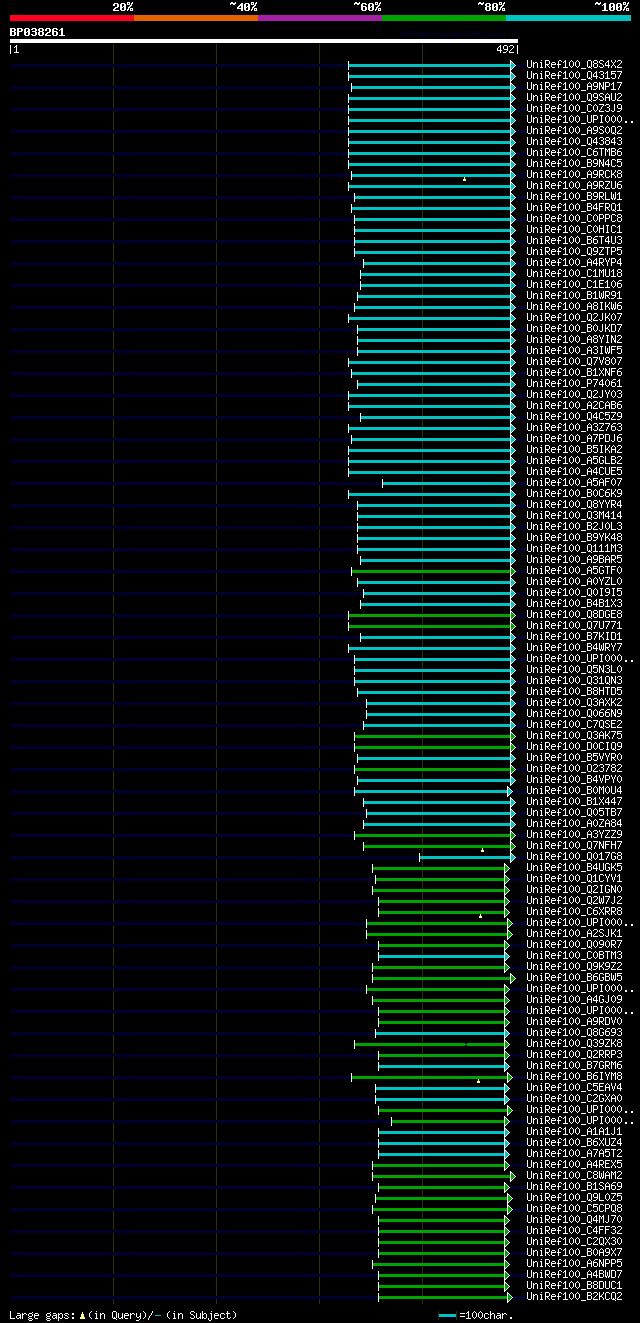Click the UniRef100_A8YIN2 label
The width and height of the screenshot is (640, 1323).
574,339
